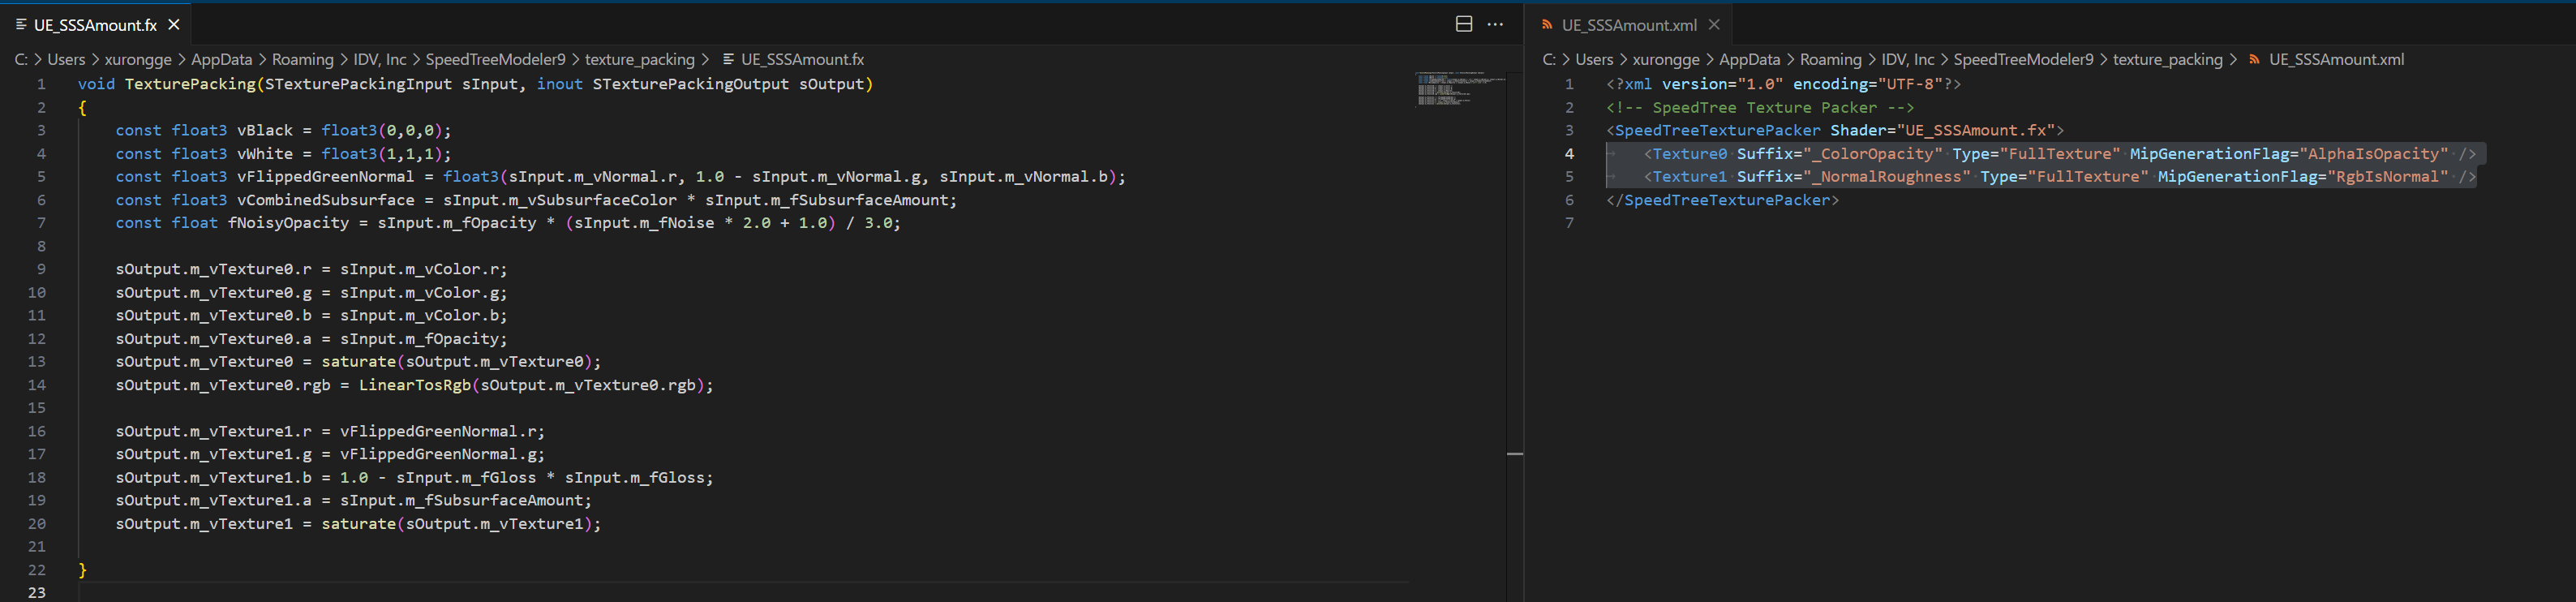Click the UE_SSSAmount.fx filename in the breadcrumb
The height and width of the screenshot is (602, 2576).
[x=802, y=59]
